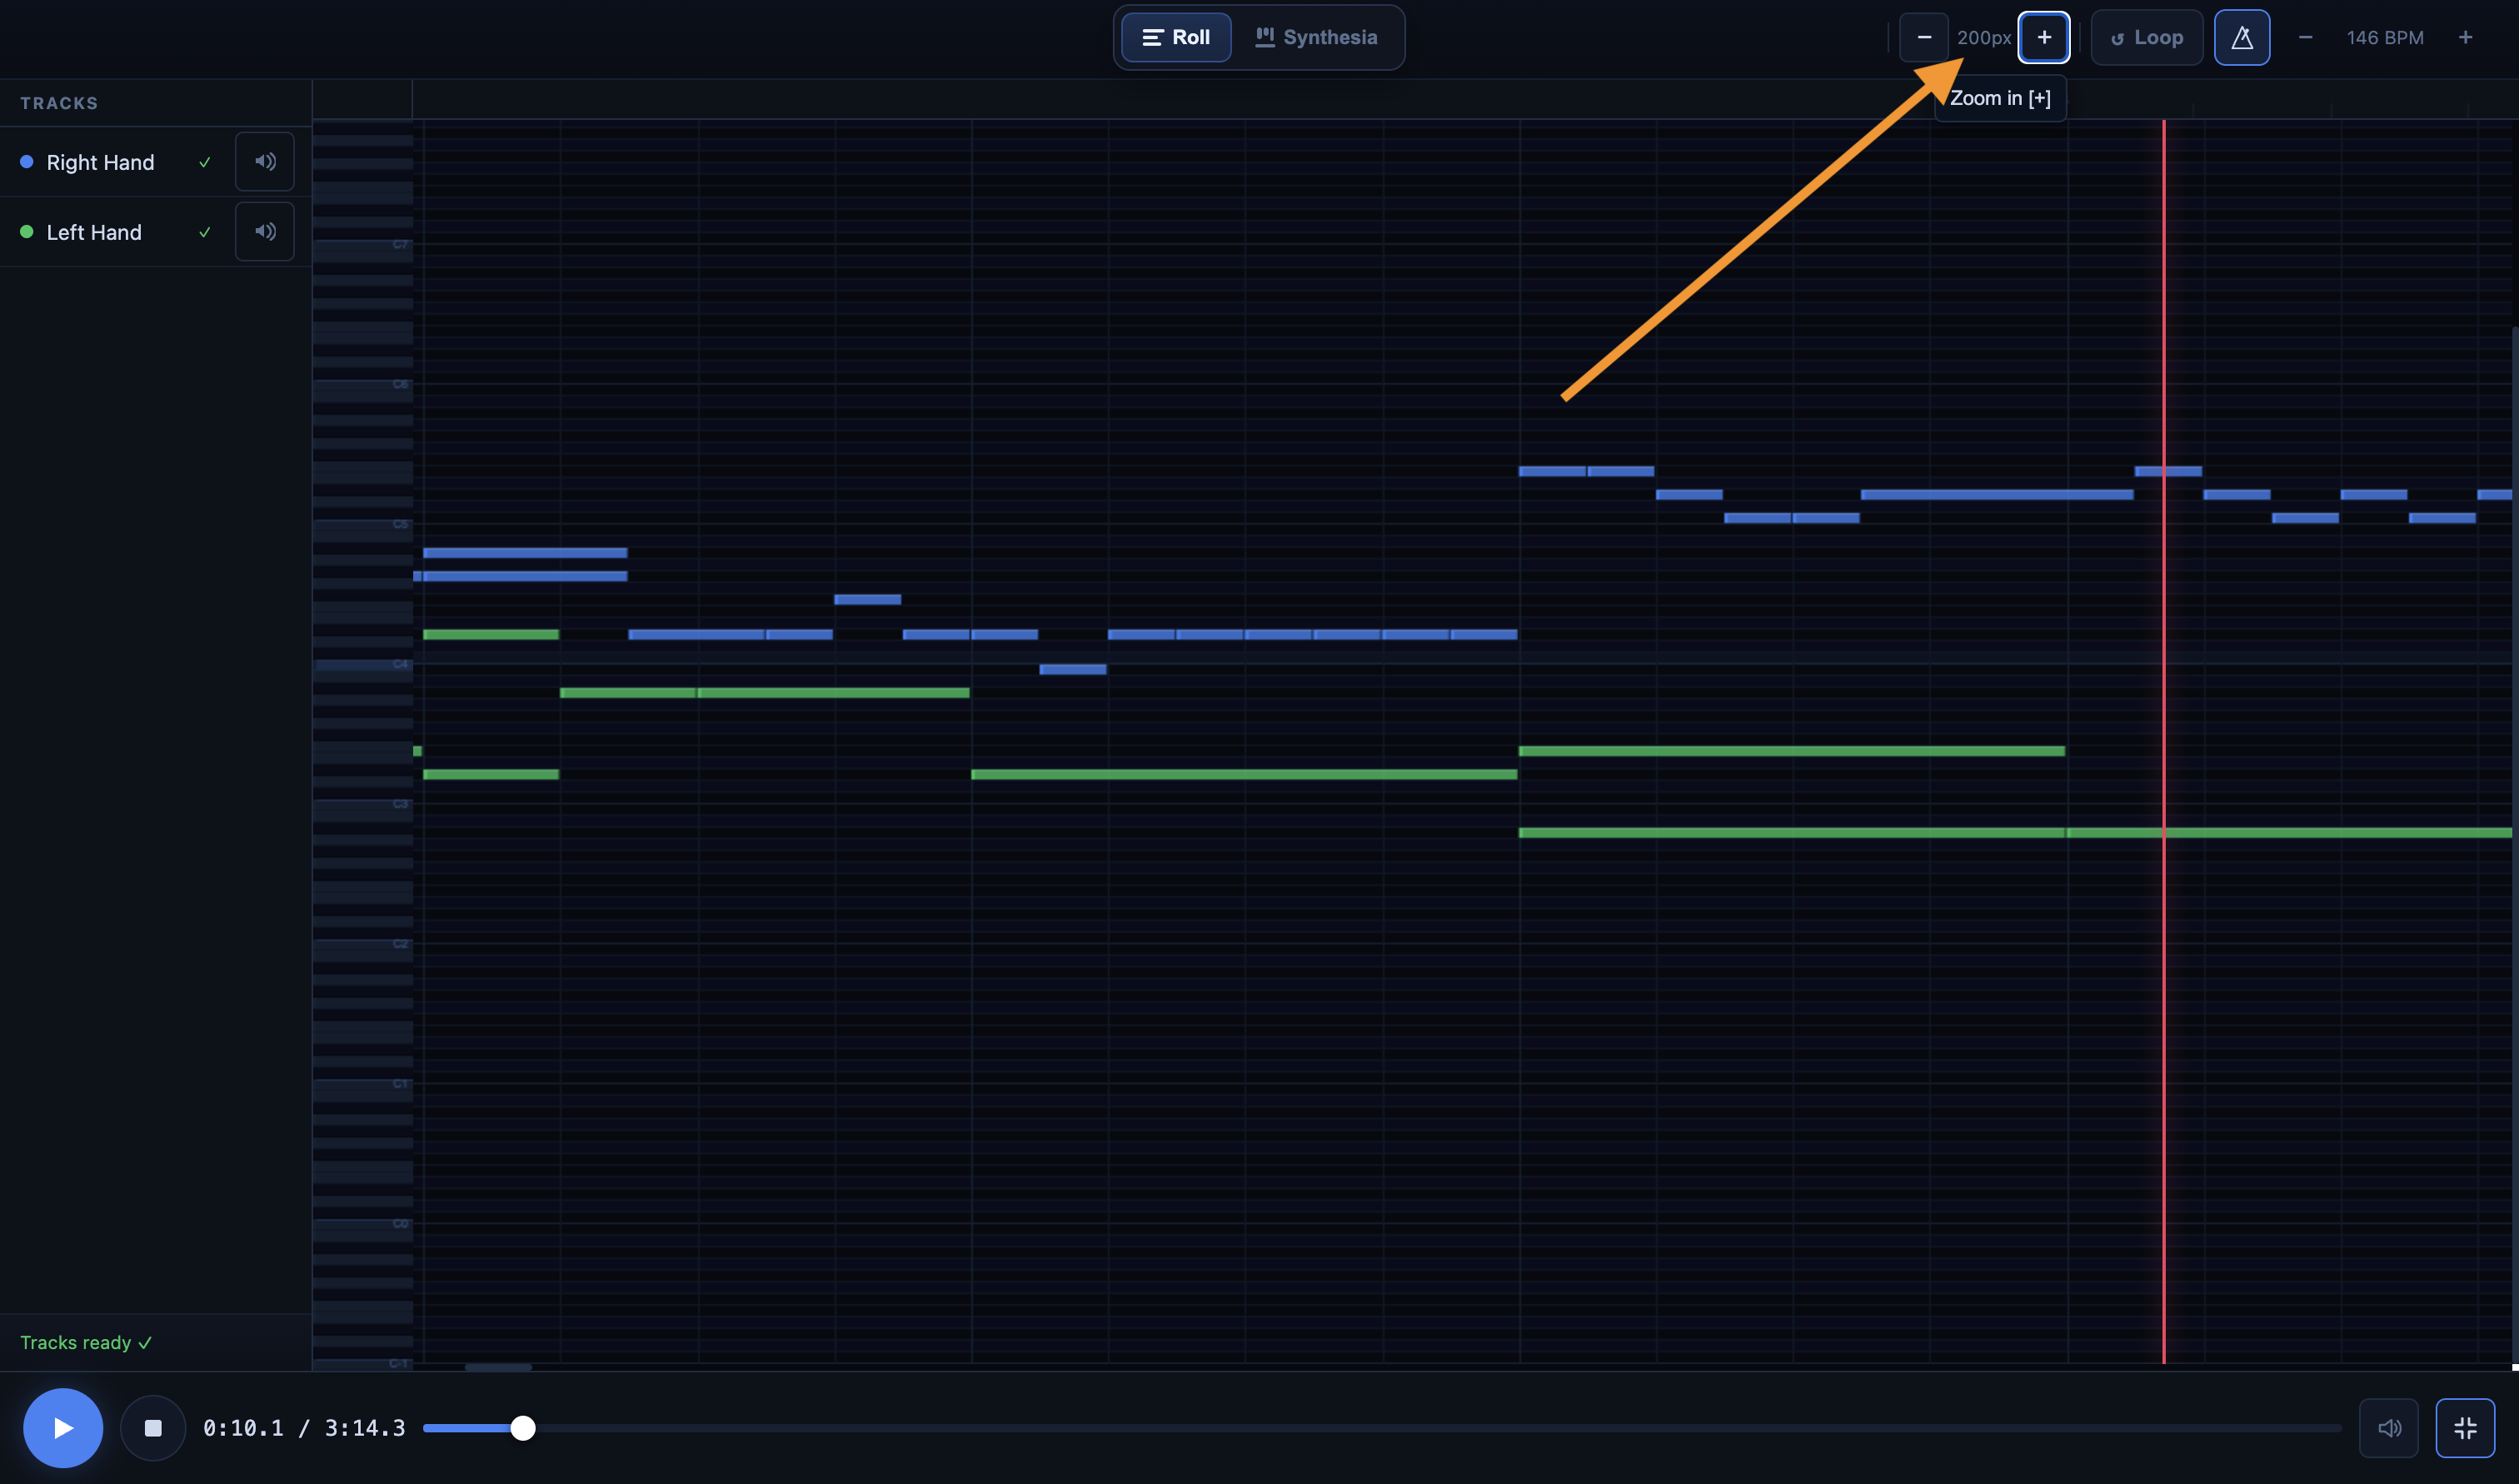Click the Play button

click(62, 1427)
